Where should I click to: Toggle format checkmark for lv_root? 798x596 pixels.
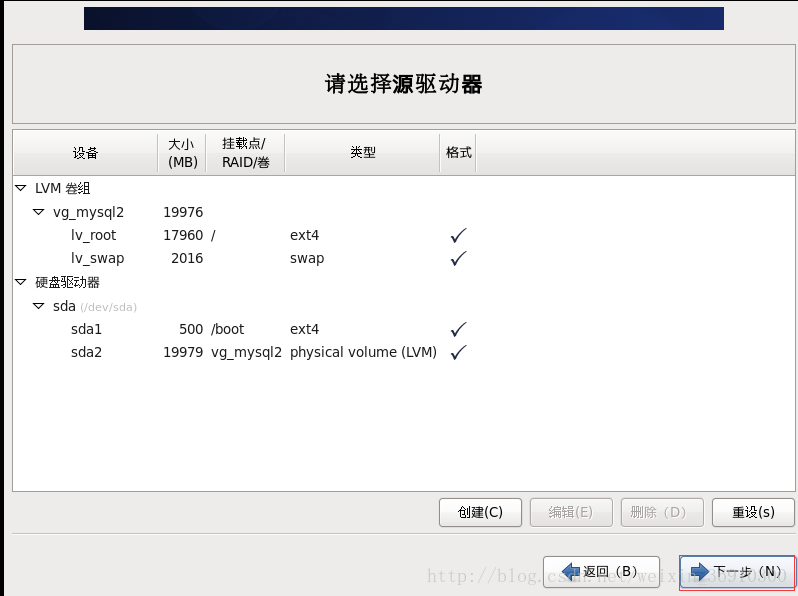pyautogui.click(x=459, y=236)
